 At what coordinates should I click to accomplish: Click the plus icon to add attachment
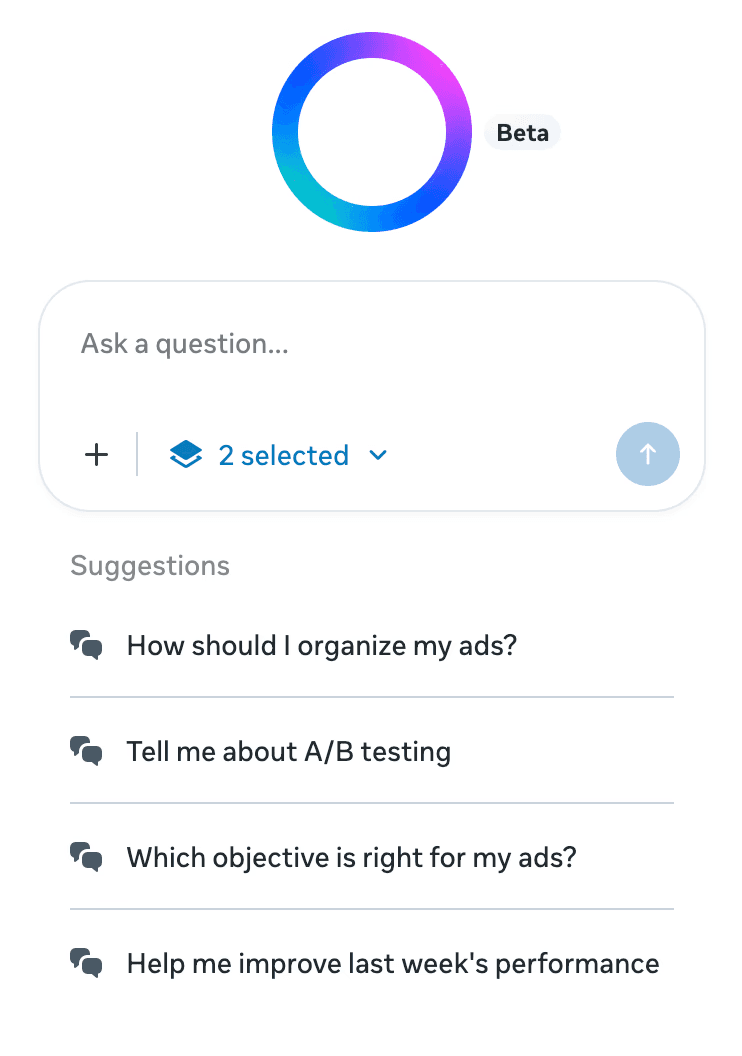tap(96, 455)
